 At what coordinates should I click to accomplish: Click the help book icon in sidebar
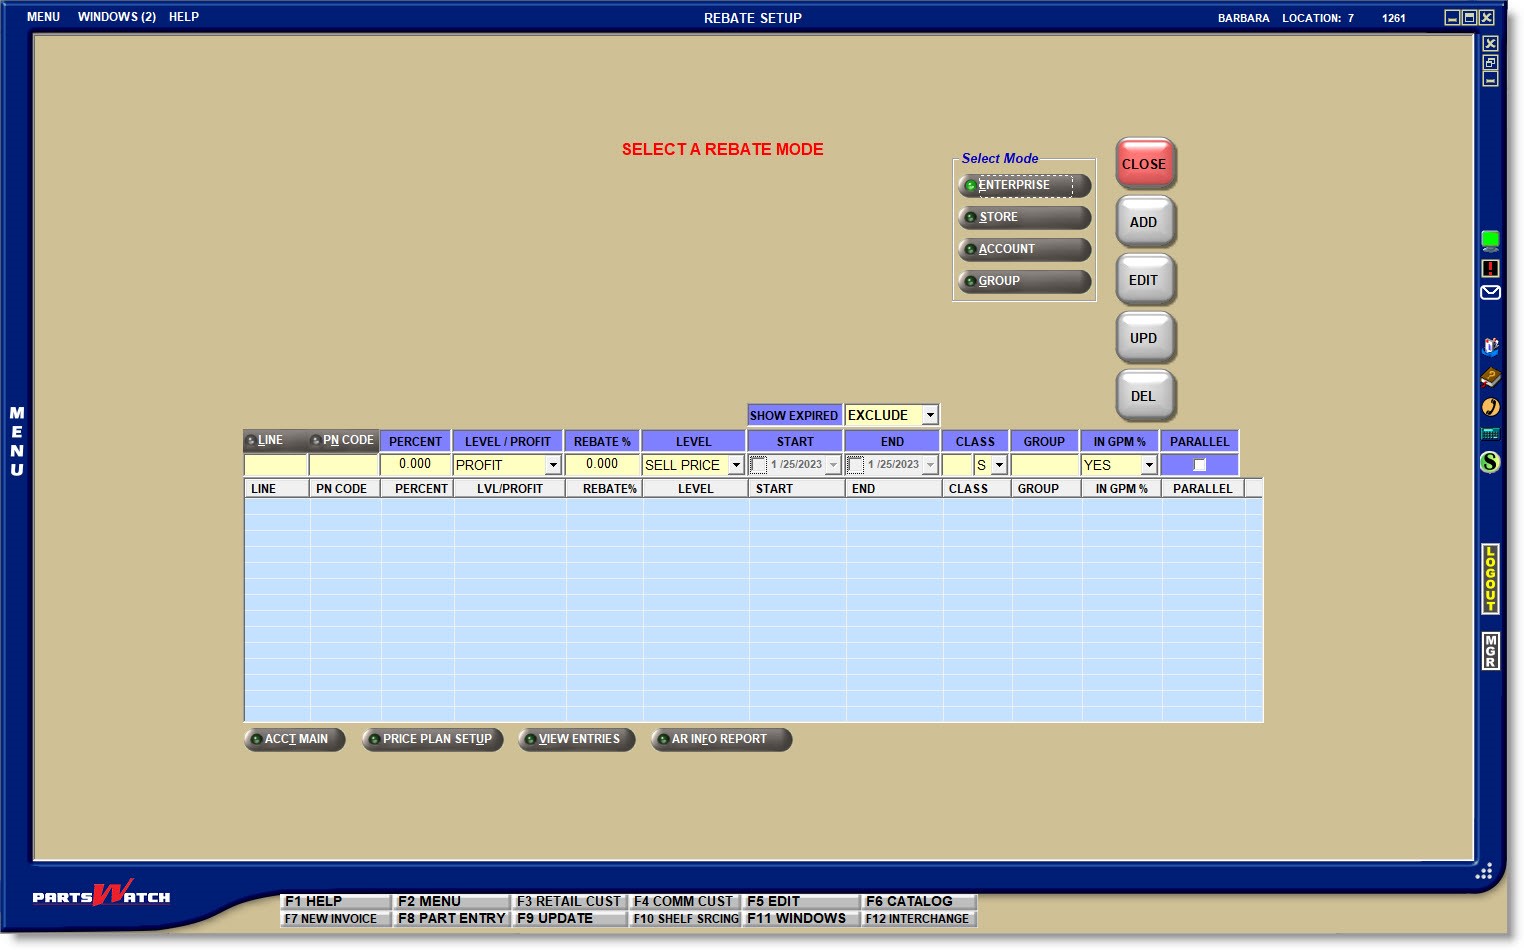[1490, 377]
